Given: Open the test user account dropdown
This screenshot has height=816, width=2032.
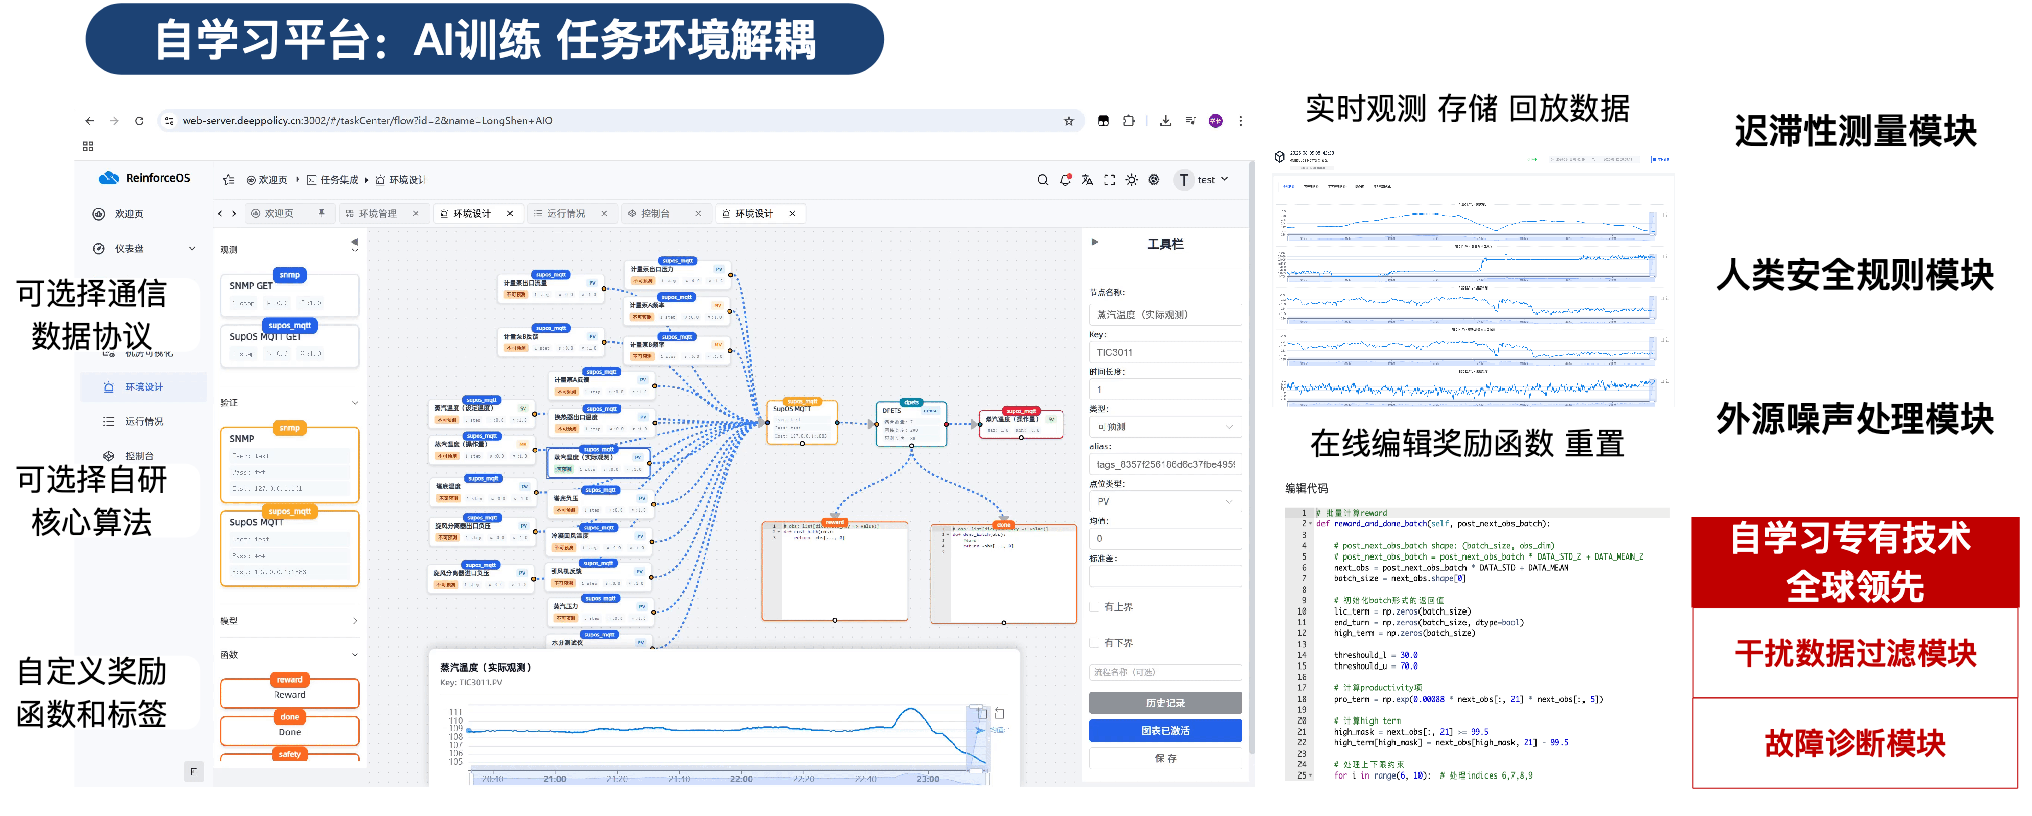Looking at the screenshot, I should coord(1203,180).
